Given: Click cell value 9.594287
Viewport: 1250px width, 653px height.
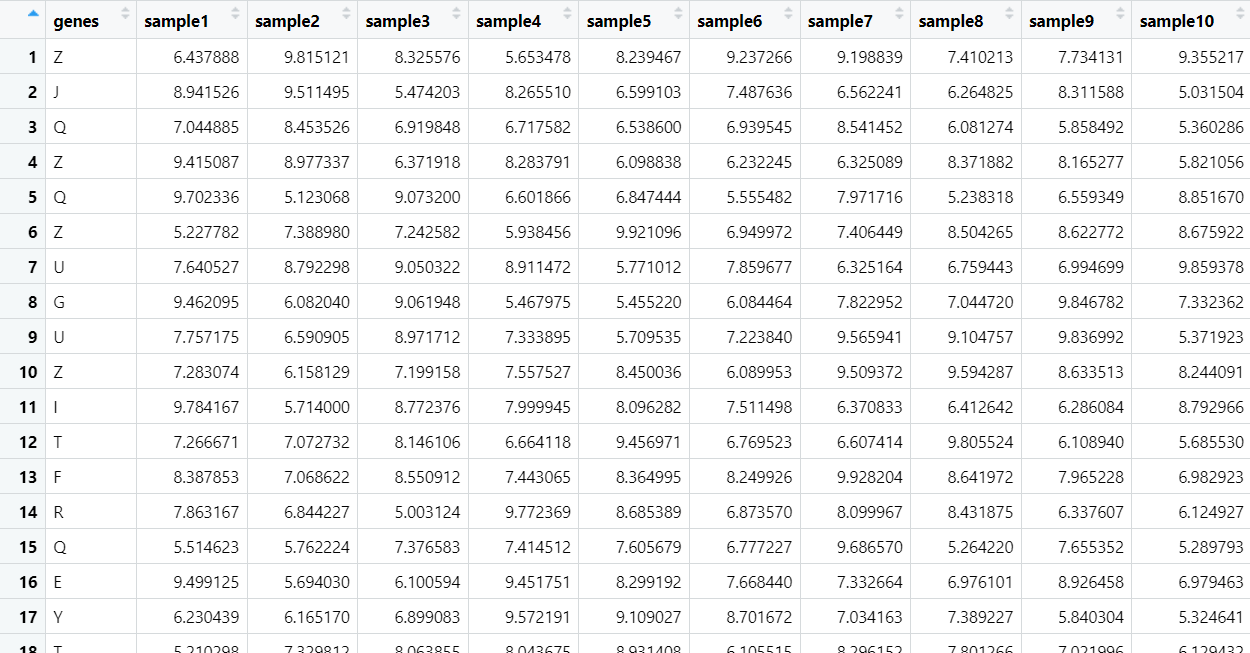Looking at the screenshot, I should click(x=980, y=372).
